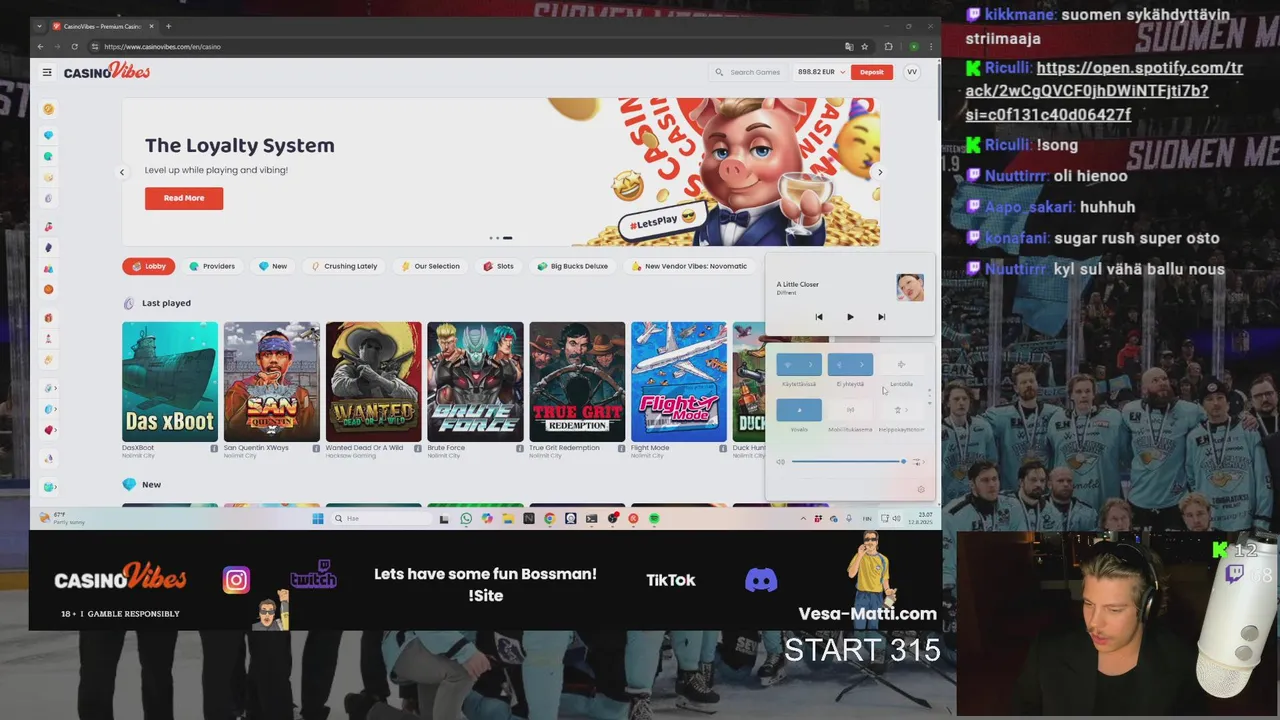Screen dimensions: 1280x720
Task: Click info icon beside Brute Force title
Action: (x=519, y=448)
